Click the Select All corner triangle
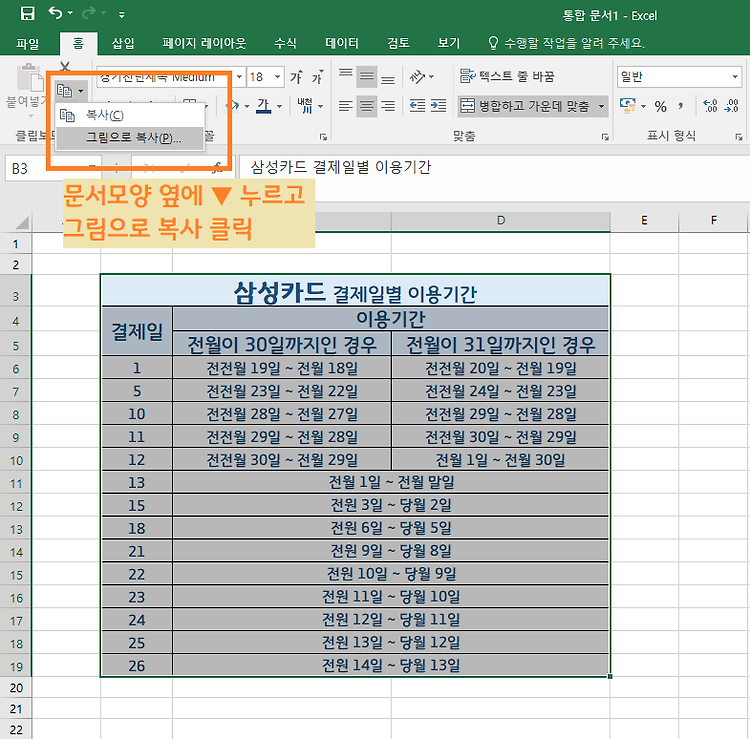The height and width of the screenshot is (739, 750). tap(22, 222)
